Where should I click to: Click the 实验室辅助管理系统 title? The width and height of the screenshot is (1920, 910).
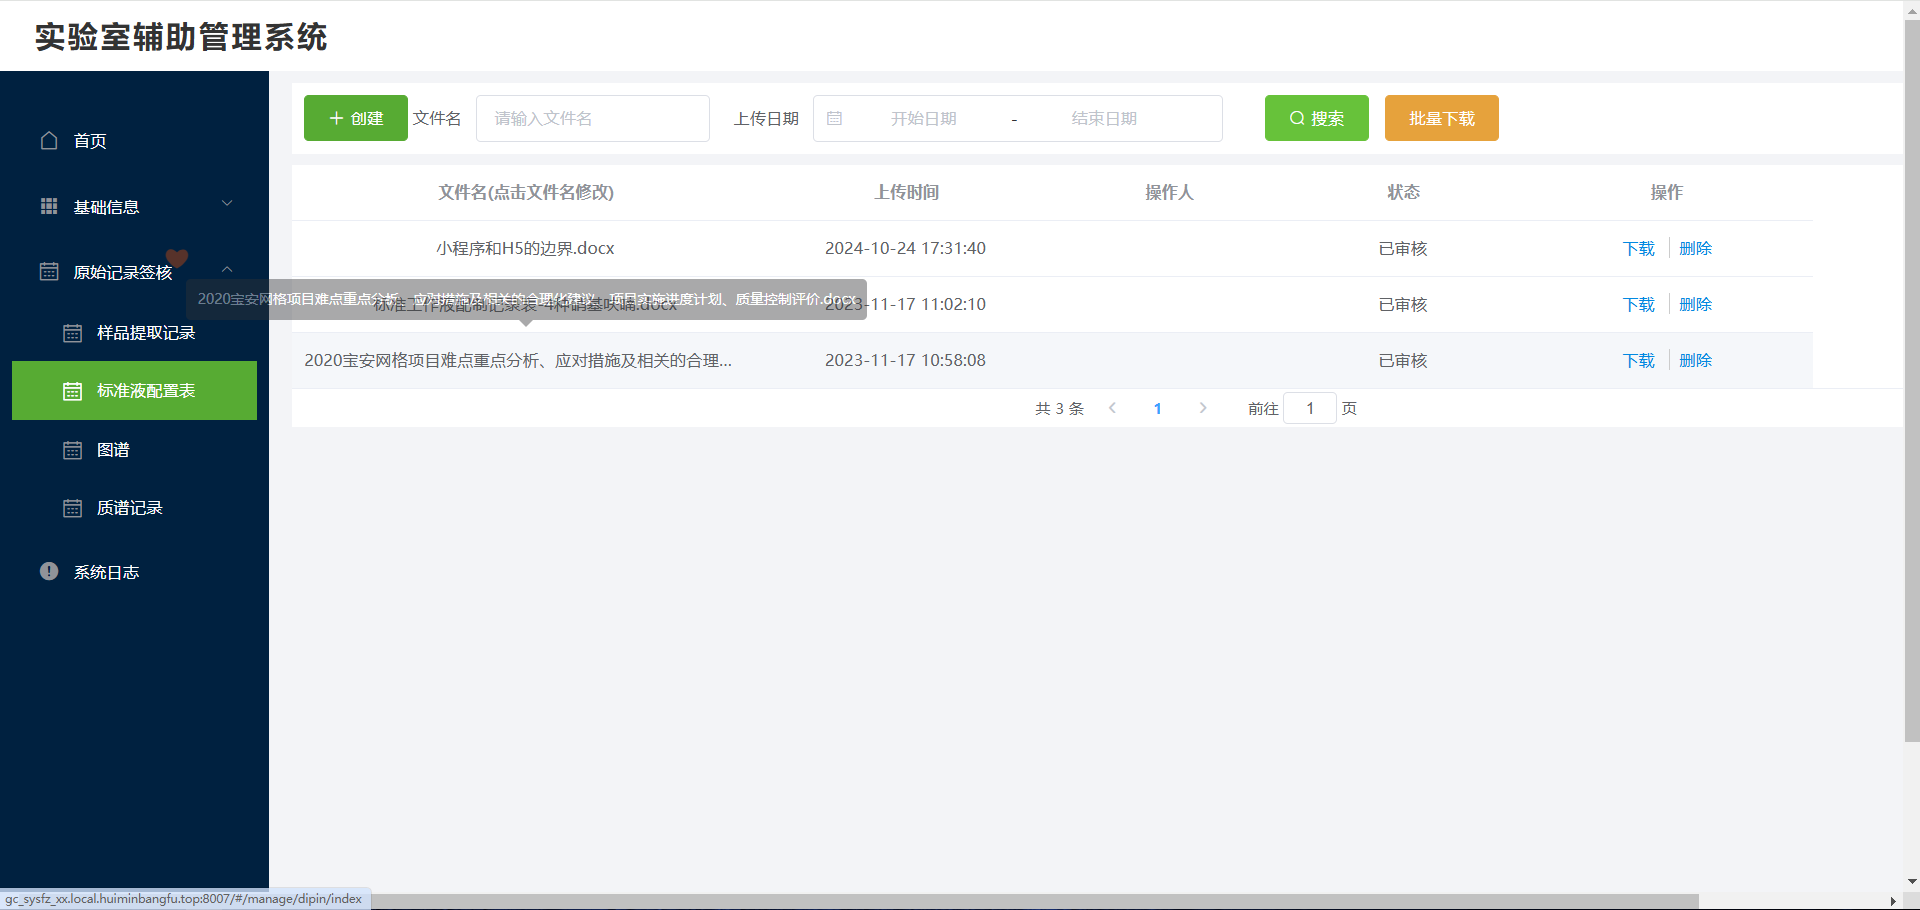(181, 37)
